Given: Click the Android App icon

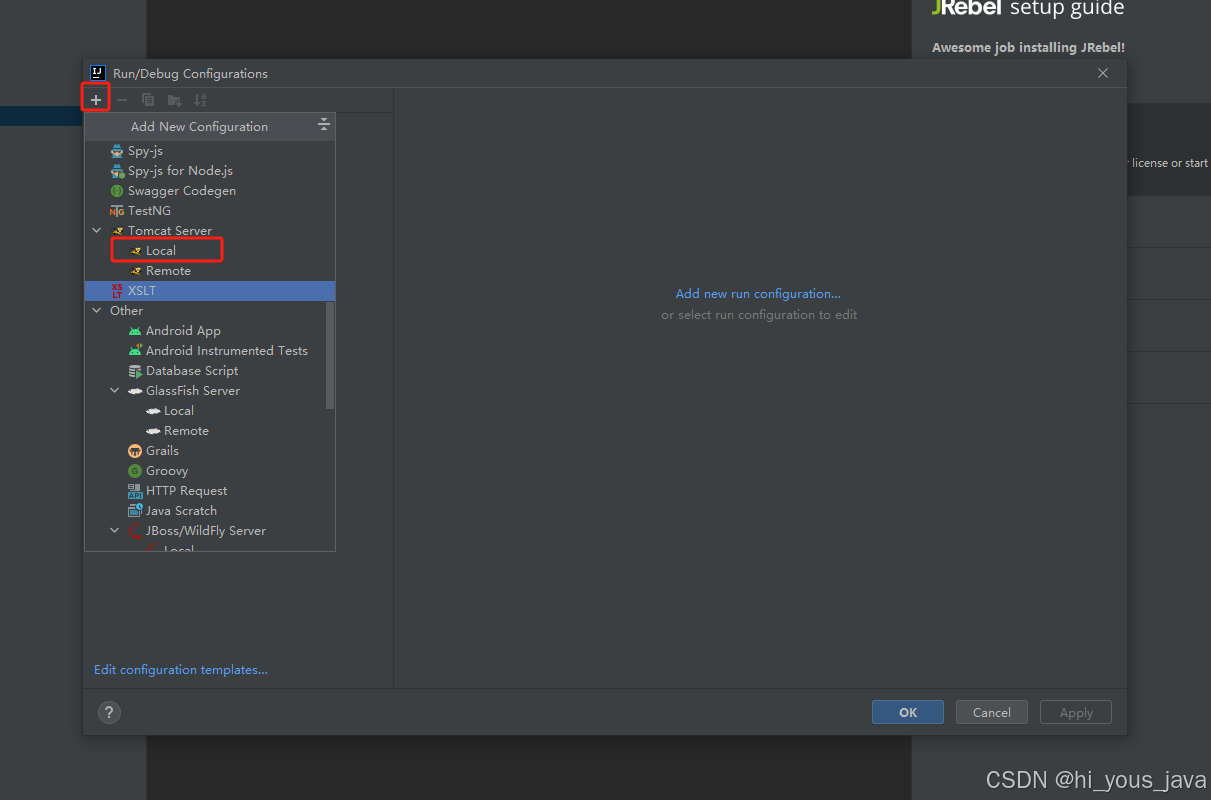Looking at the screenshot, I should click(x=135, y=331).
